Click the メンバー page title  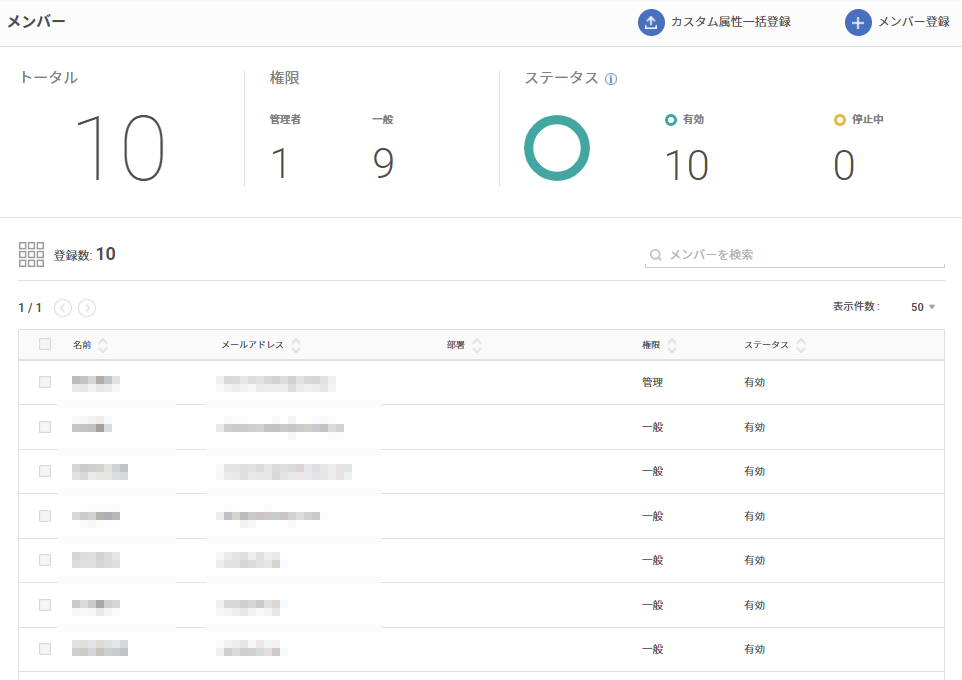click(x=36, y=21)
